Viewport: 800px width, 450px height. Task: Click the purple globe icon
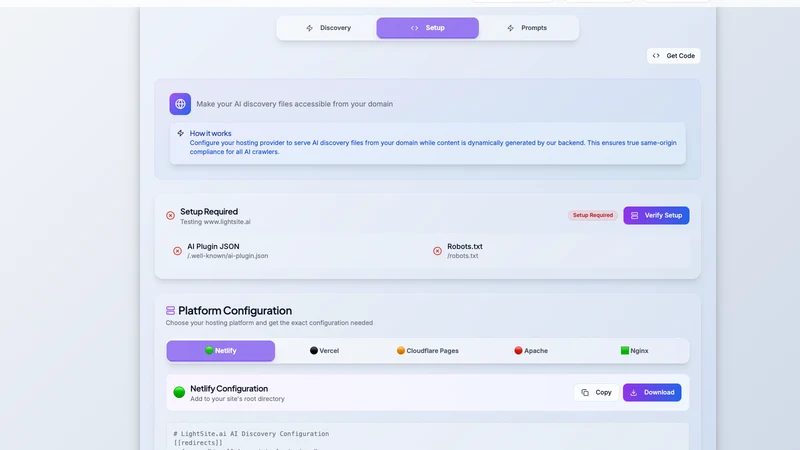tap(180, 104)
